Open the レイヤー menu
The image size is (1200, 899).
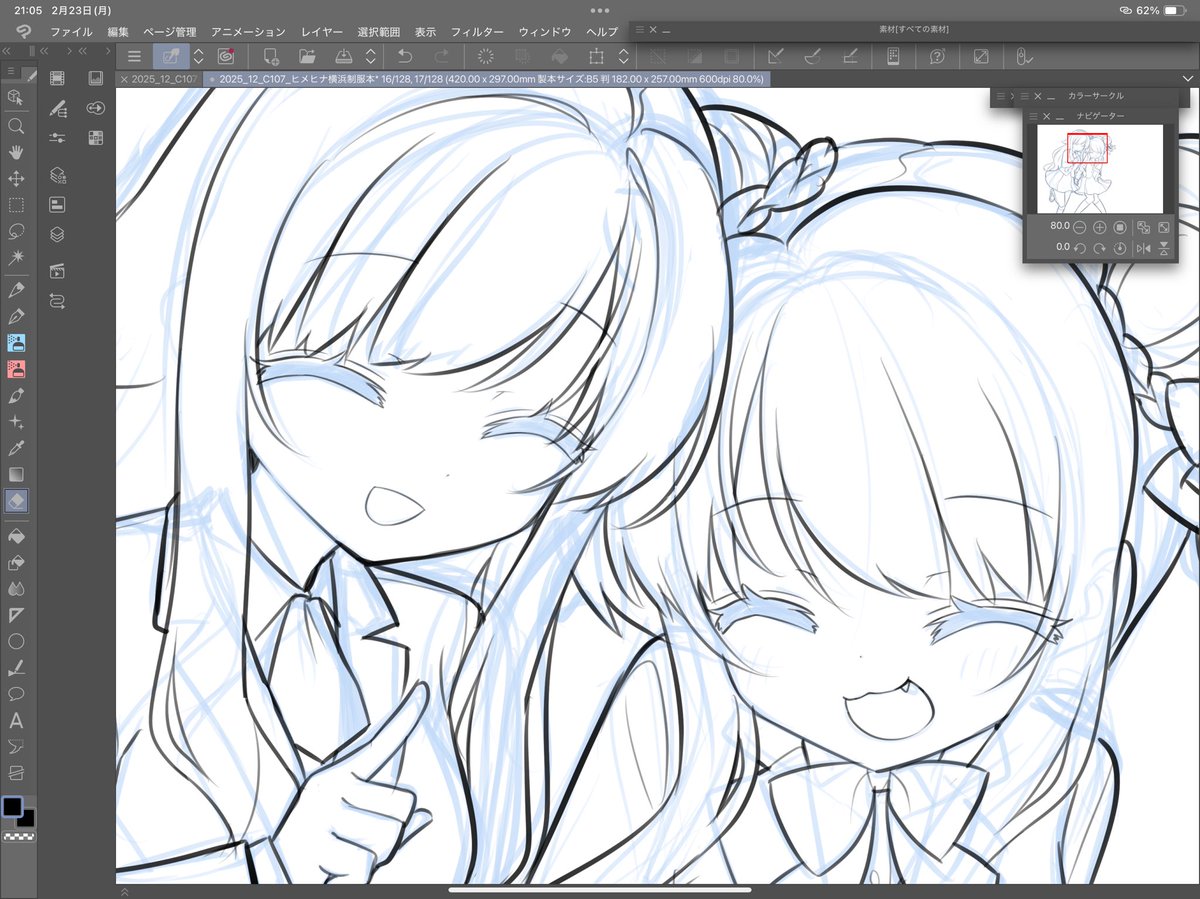[x=321, y=31]
